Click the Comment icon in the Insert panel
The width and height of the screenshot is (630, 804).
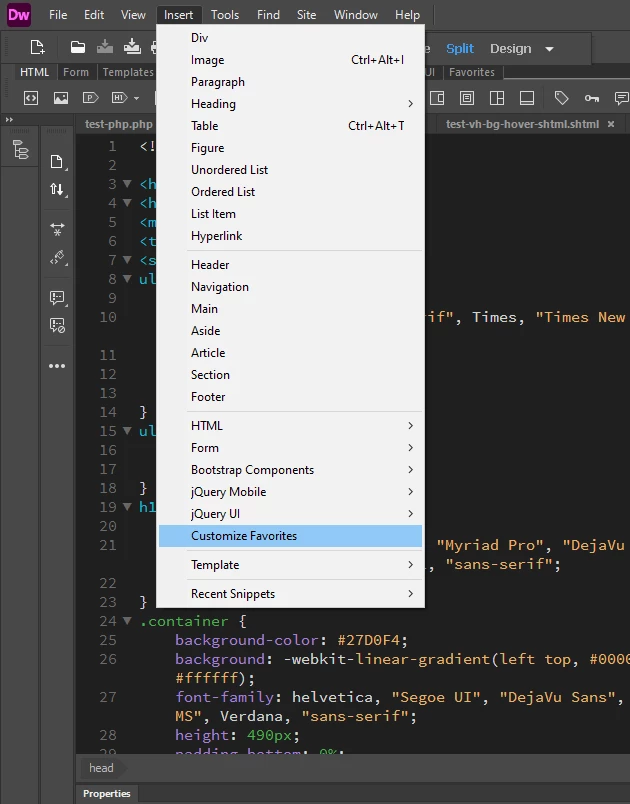click(622, 97)
